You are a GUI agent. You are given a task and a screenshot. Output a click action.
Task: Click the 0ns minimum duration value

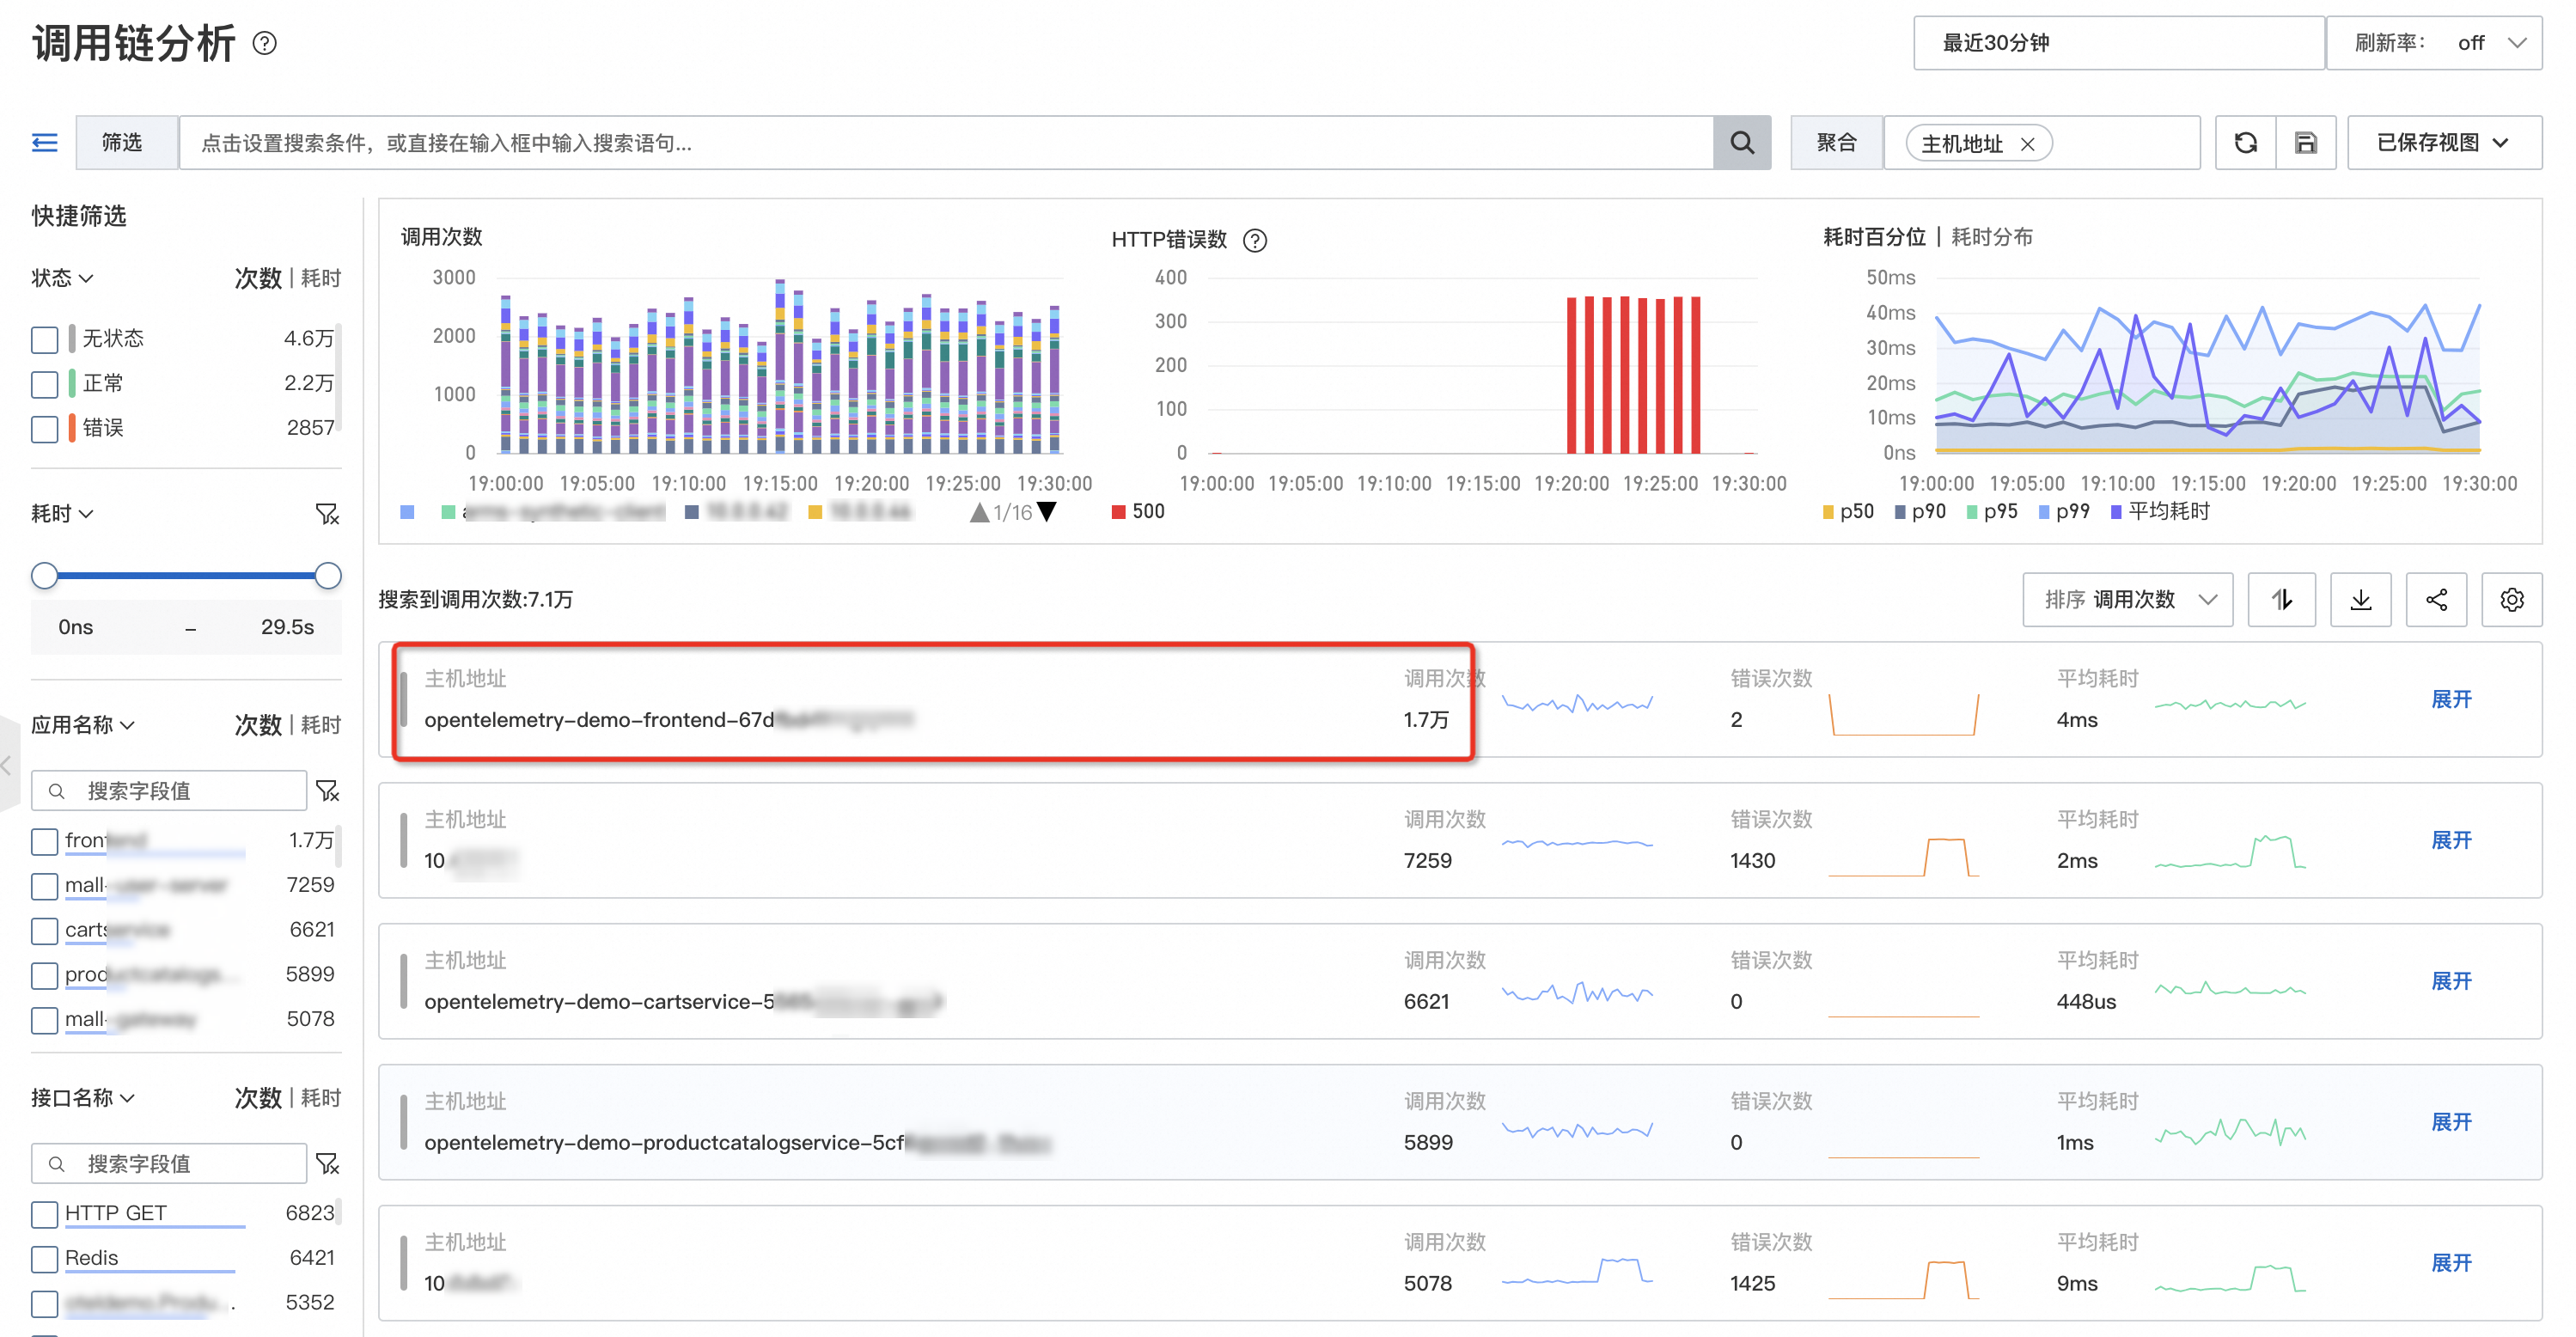coord(75,627)
